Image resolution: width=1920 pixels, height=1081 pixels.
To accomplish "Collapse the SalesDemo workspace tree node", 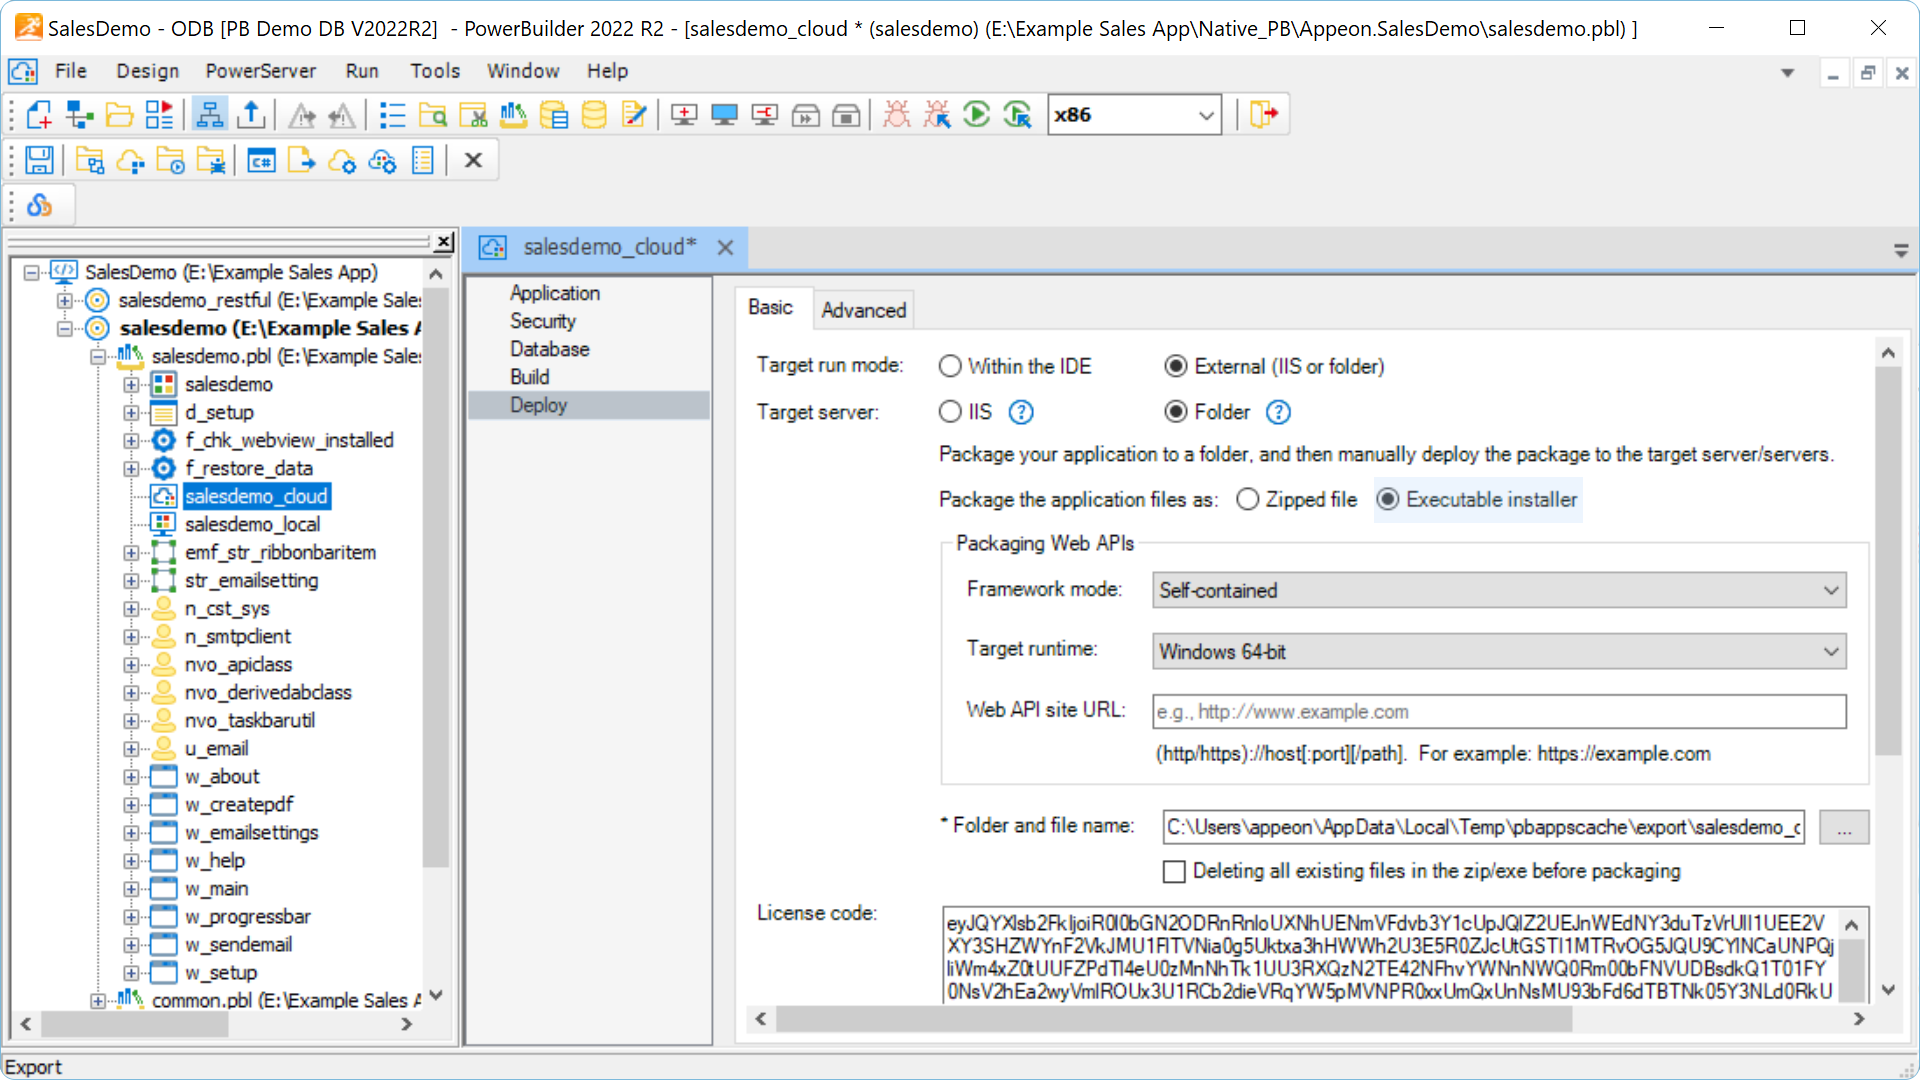I will tap(32, 272).
